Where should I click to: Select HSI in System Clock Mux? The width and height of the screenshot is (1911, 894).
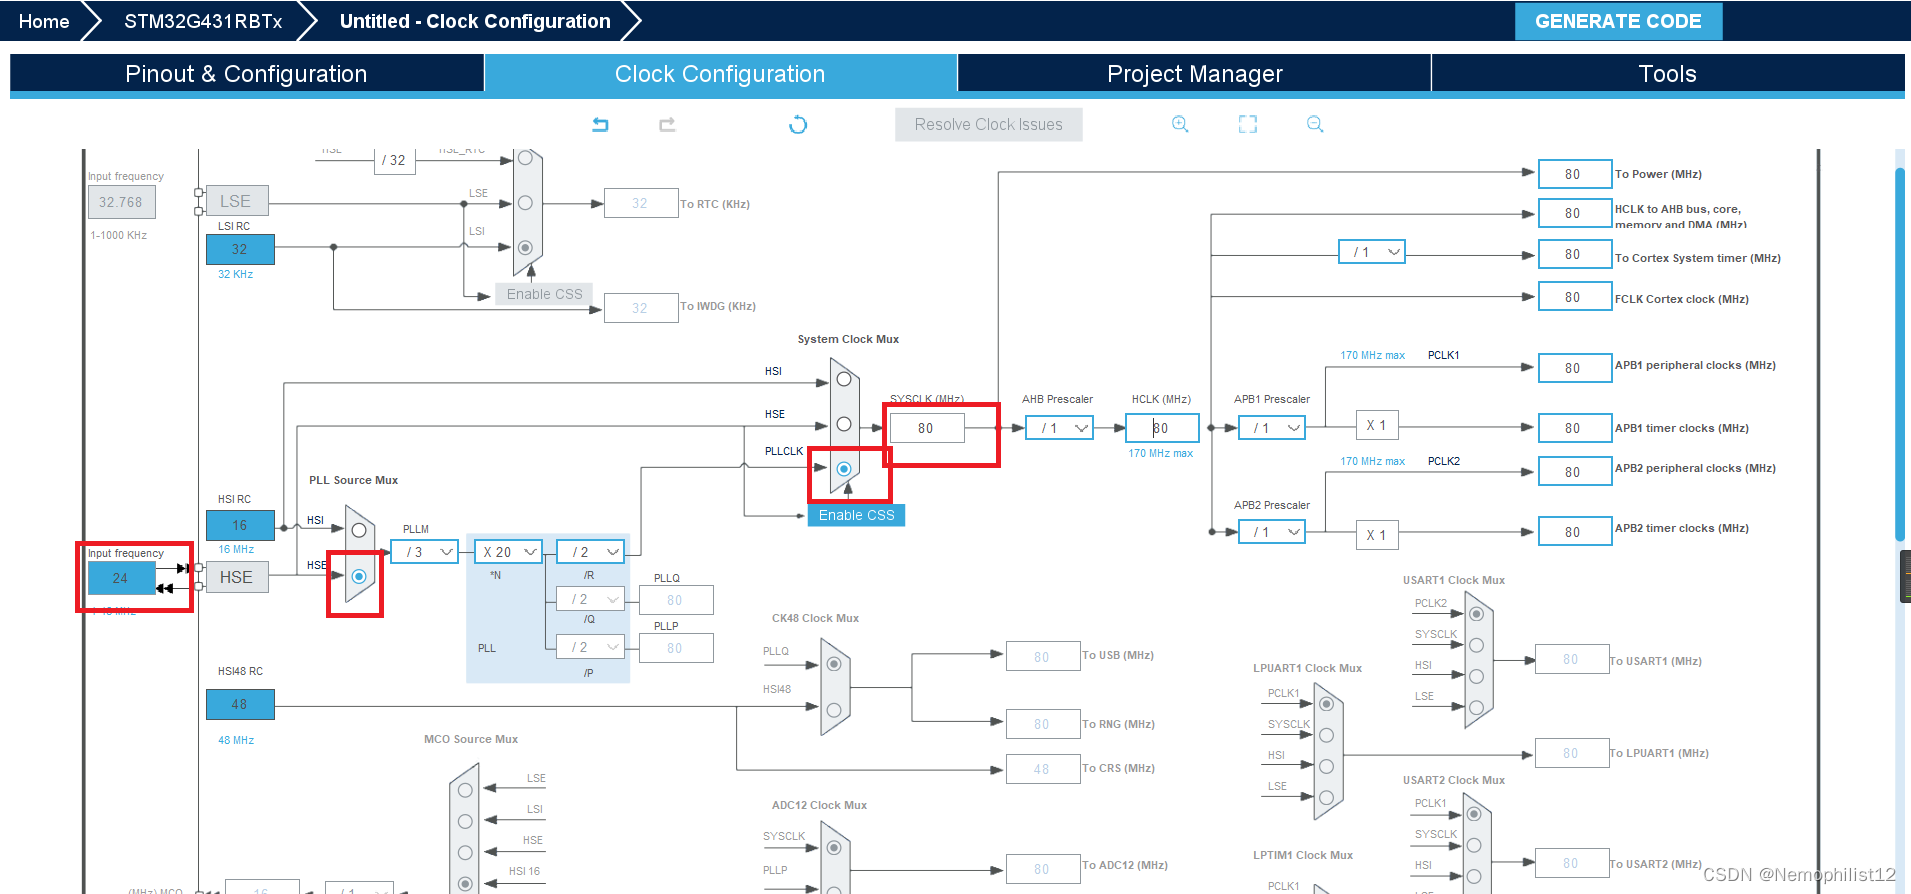(844, 379)
